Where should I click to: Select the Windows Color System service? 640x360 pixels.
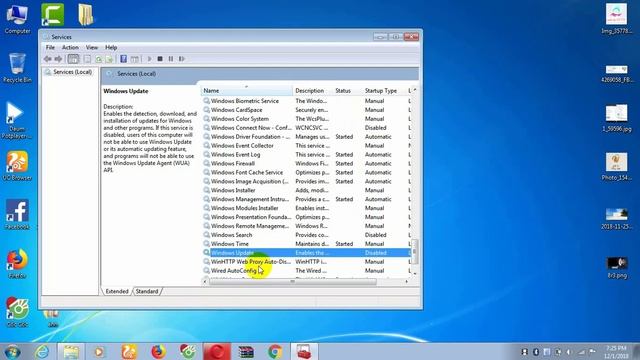tap(306, 119)
